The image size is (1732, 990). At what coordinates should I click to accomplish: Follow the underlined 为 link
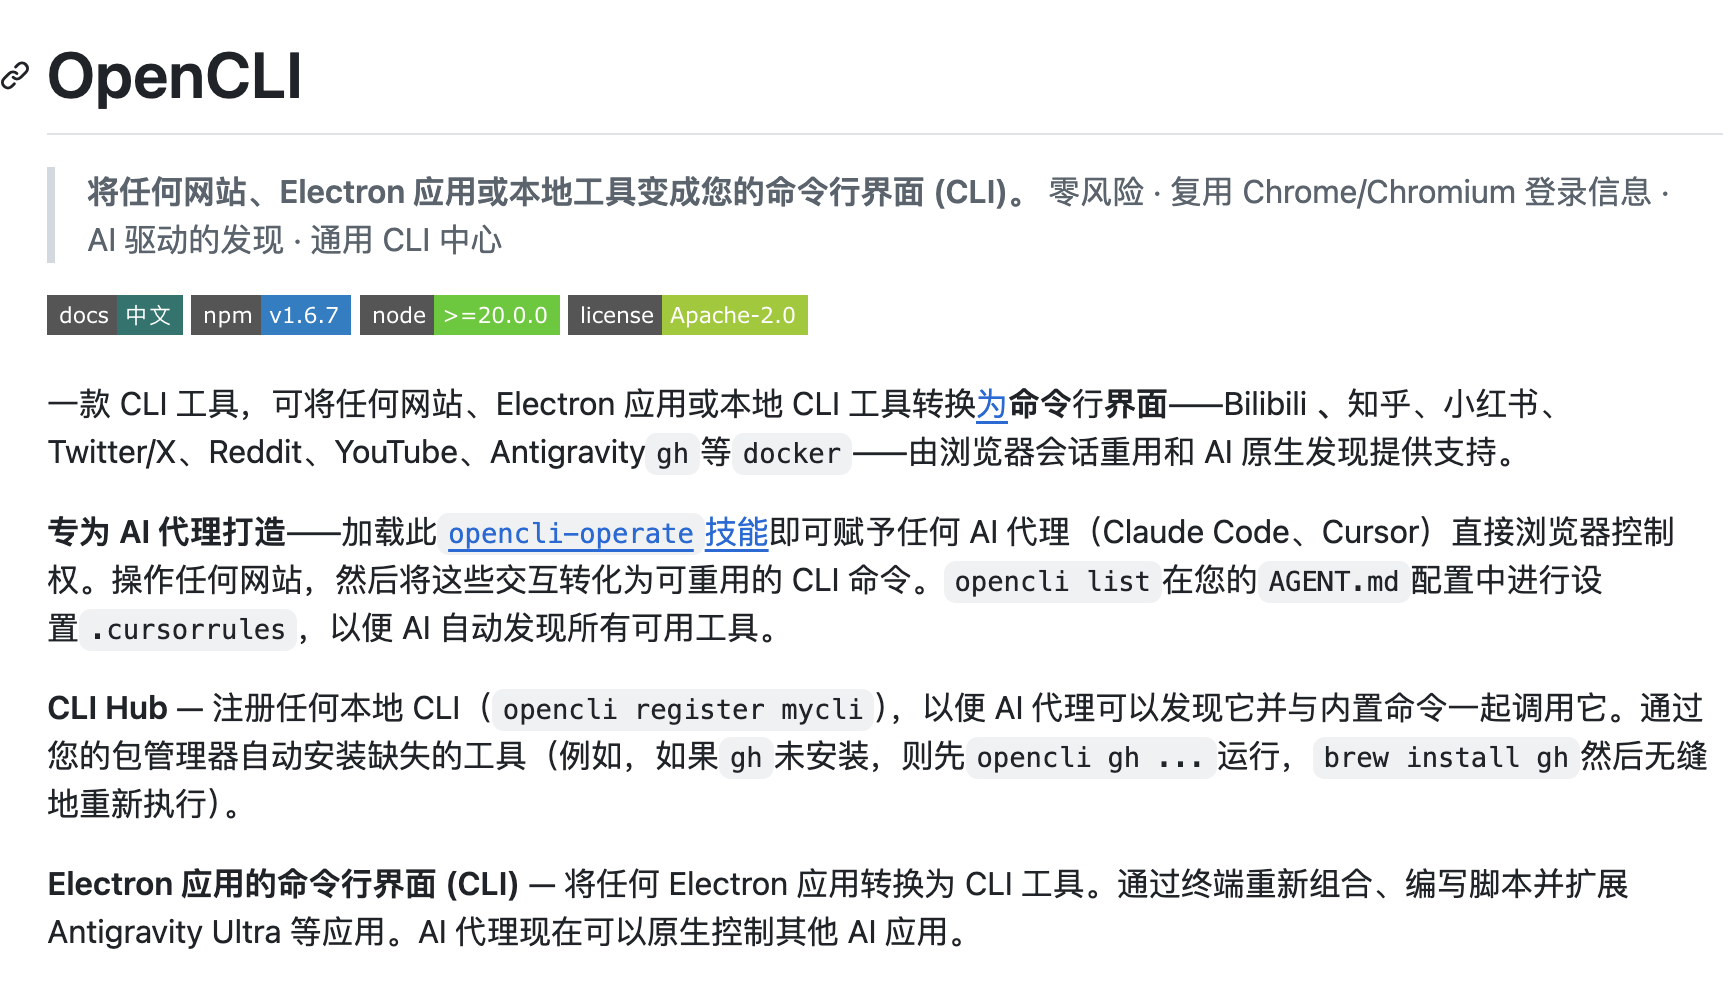(x=991, y=404)
